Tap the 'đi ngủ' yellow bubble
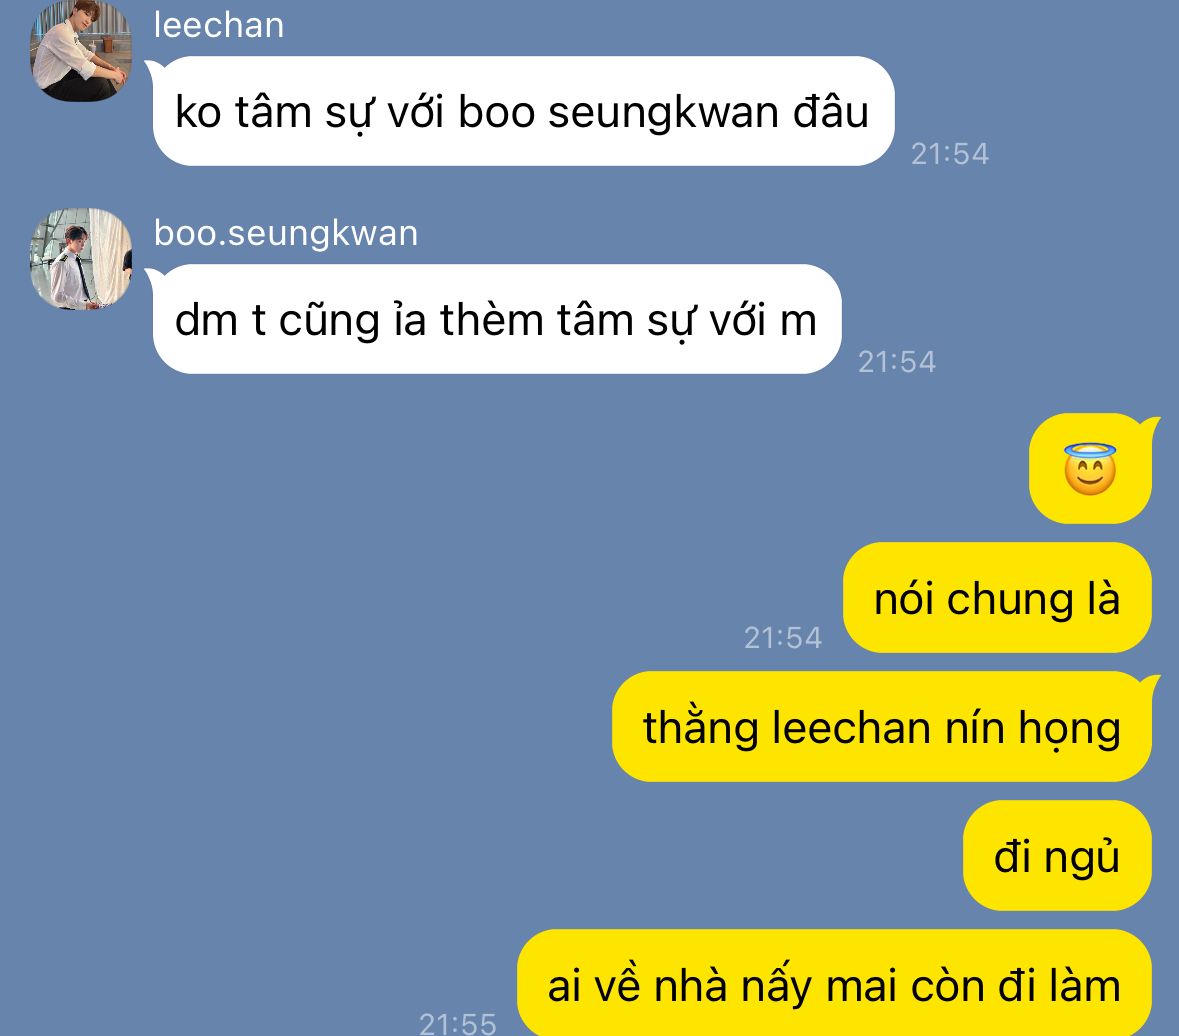 (x=1057, y=856)
